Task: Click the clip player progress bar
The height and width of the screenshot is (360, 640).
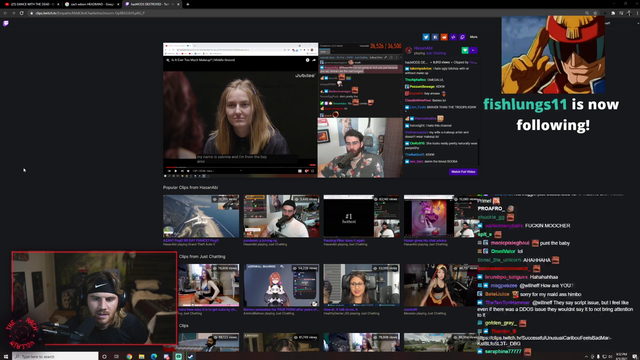Action: point(240,167)
